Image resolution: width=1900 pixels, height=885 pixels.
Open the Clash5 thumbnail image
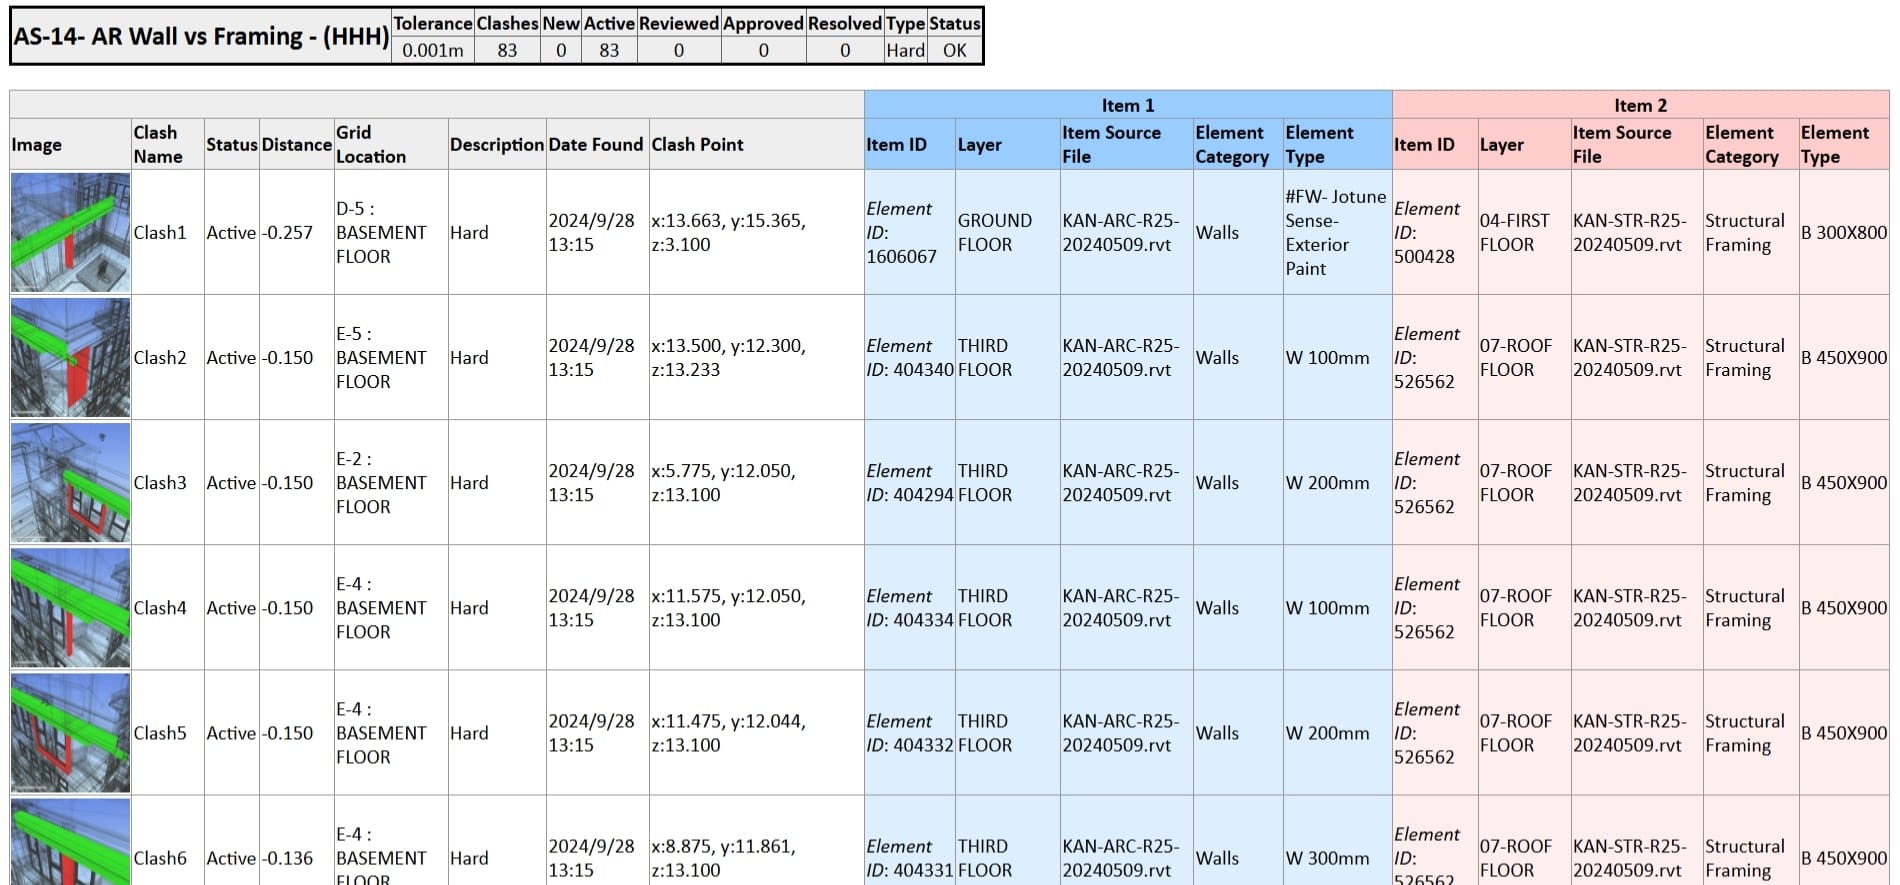click(70, 732)
